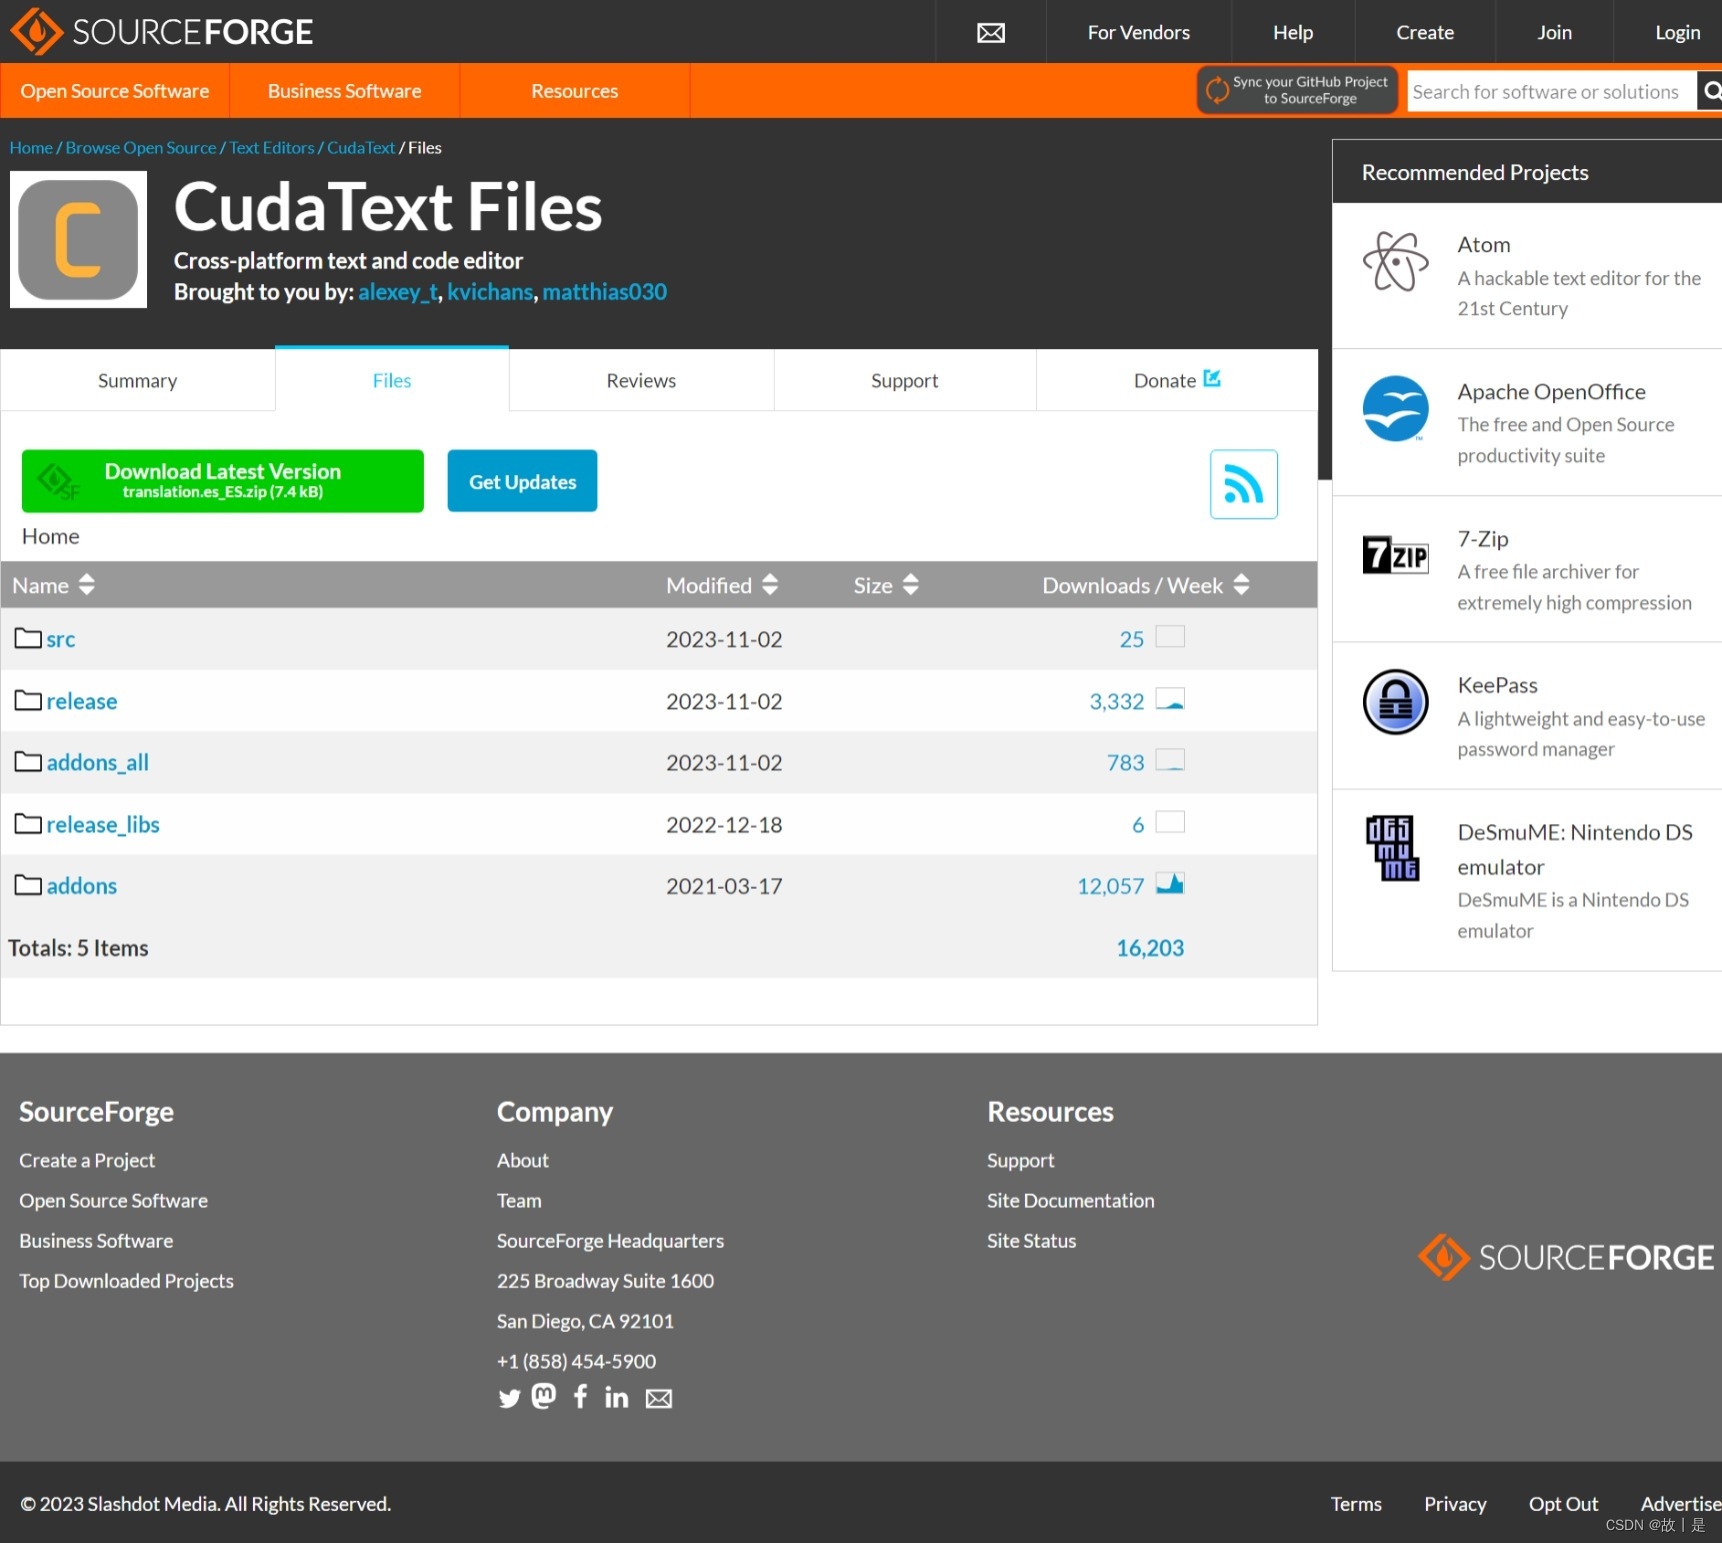Click the CudaText project logo
This screenshot has width=1722, height=1543.
point(78,239)
